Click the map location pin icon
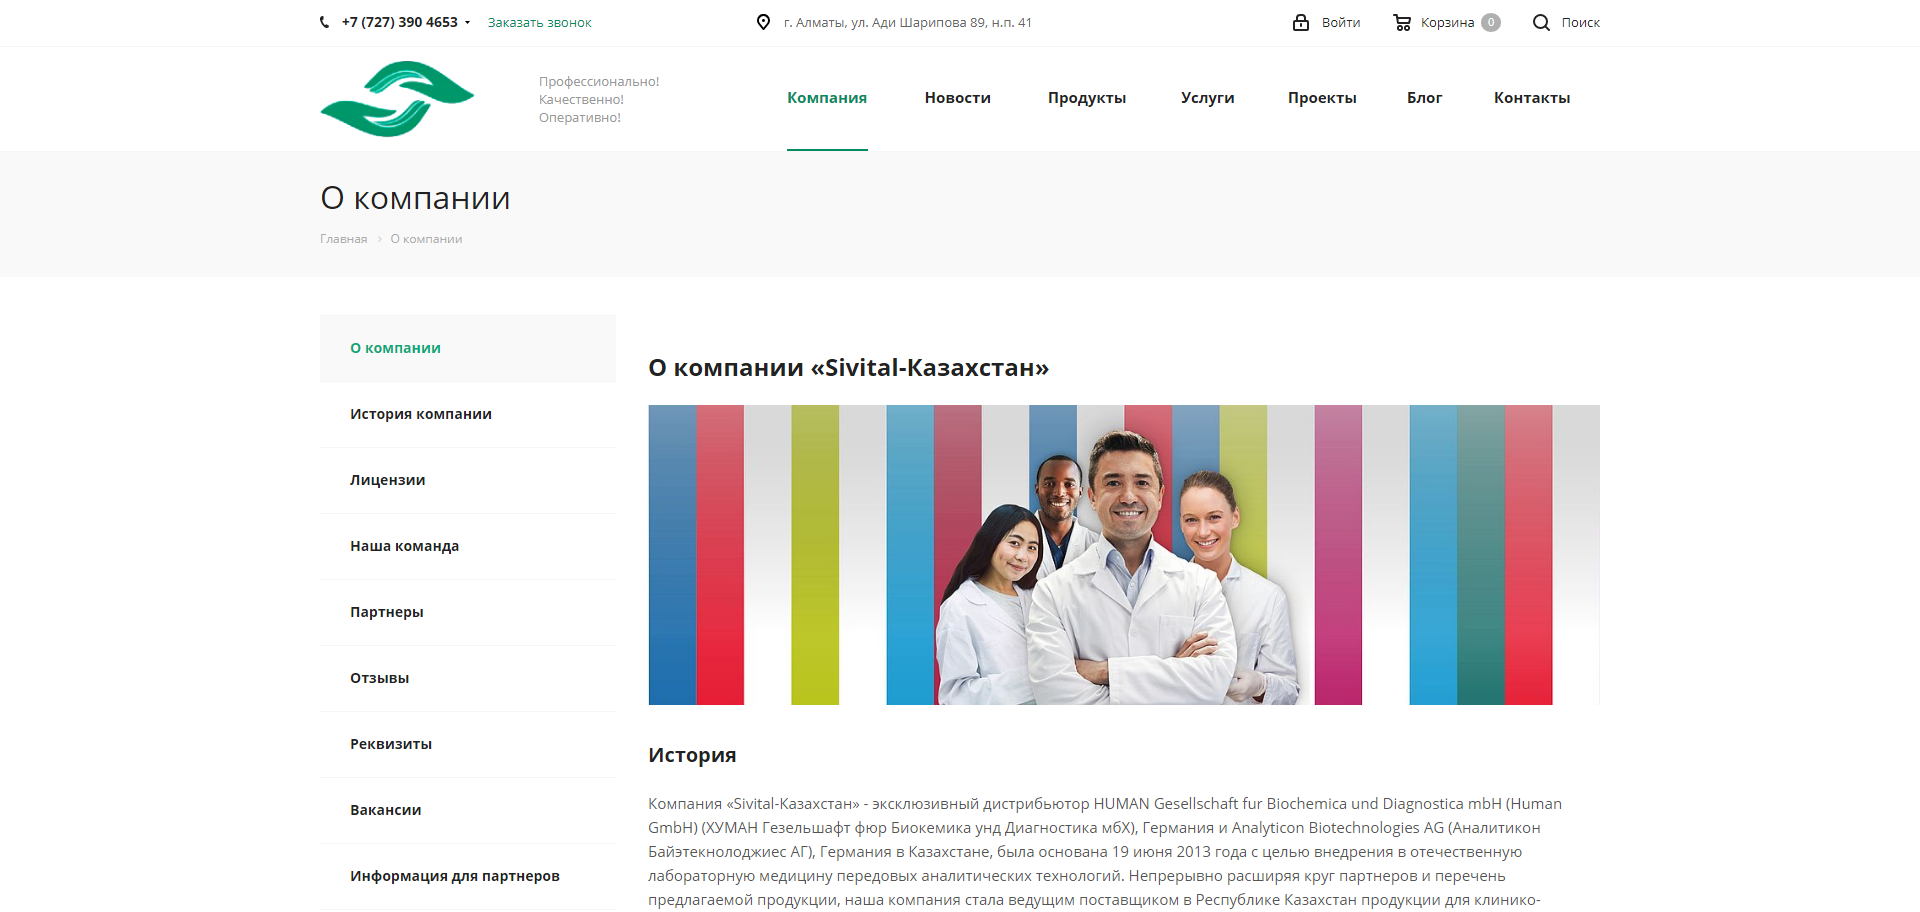The height and width of the screenshot is (912, 1920). pyautogui.click(x=763, y=22)
